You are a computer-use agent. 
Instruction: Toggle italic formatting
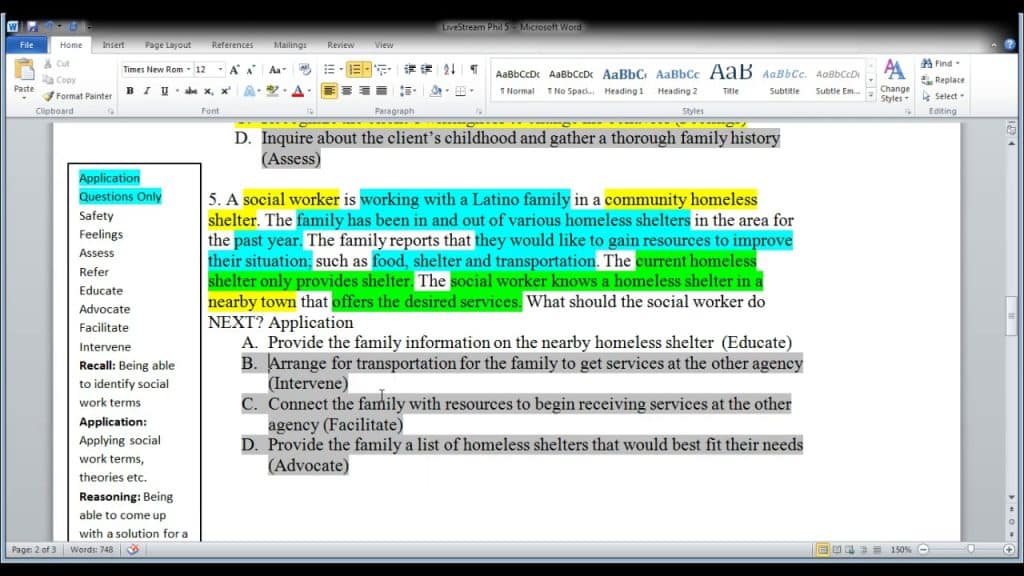(x=147, y=91)
